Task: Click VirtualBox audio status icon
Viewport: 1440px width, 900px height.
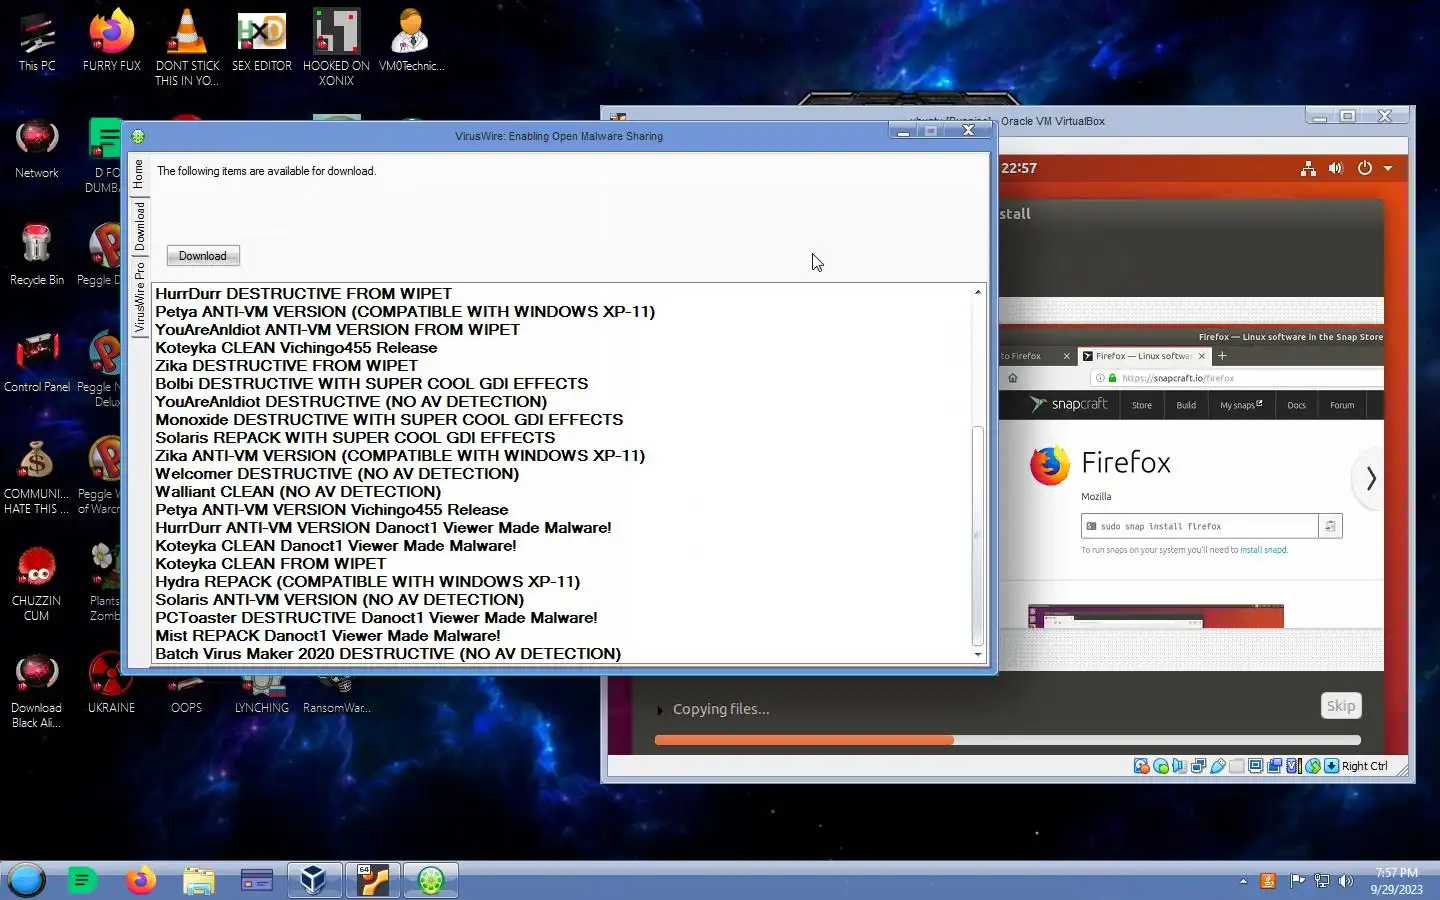Action: [x=1180, y=766]
